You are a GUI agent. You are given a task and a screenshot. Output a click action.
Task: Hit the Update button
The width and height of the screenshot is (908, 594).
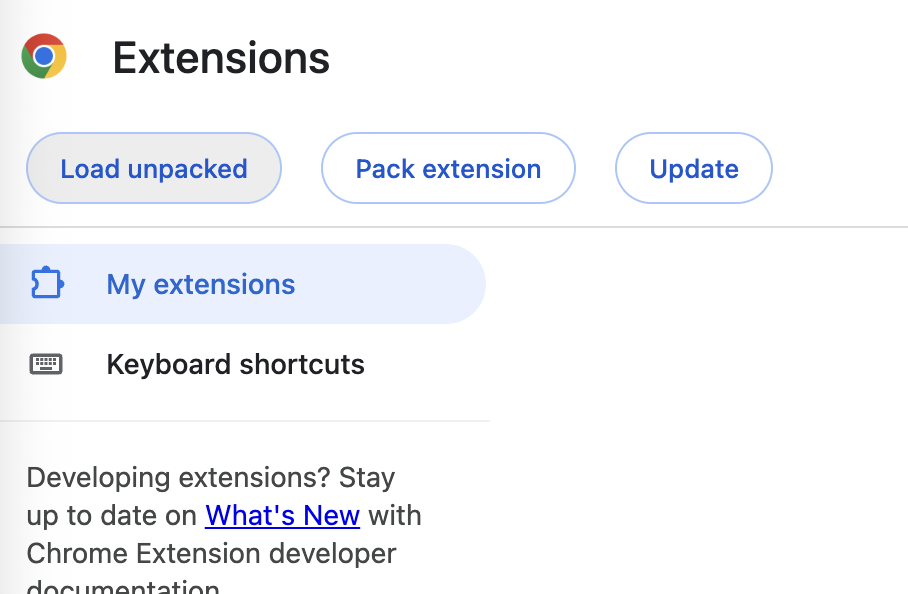pyautogui.click(x=693, y=168)
